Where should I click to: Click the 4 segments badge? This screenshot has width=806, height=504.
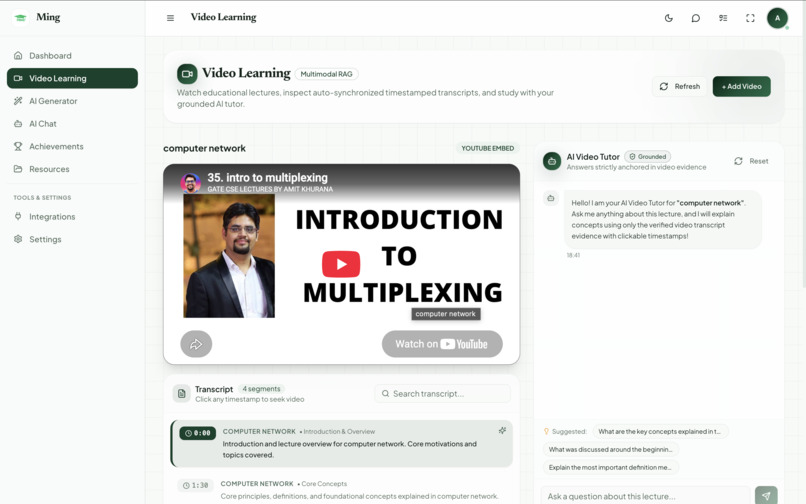point(262,389)
